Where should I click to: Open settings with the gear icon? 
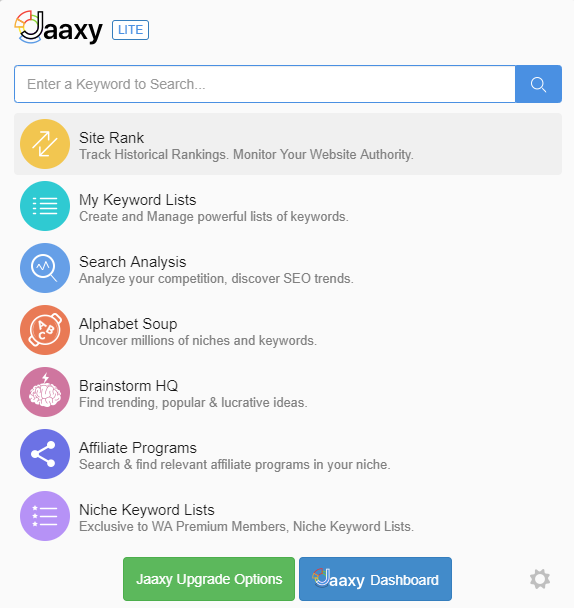[540, 579]
